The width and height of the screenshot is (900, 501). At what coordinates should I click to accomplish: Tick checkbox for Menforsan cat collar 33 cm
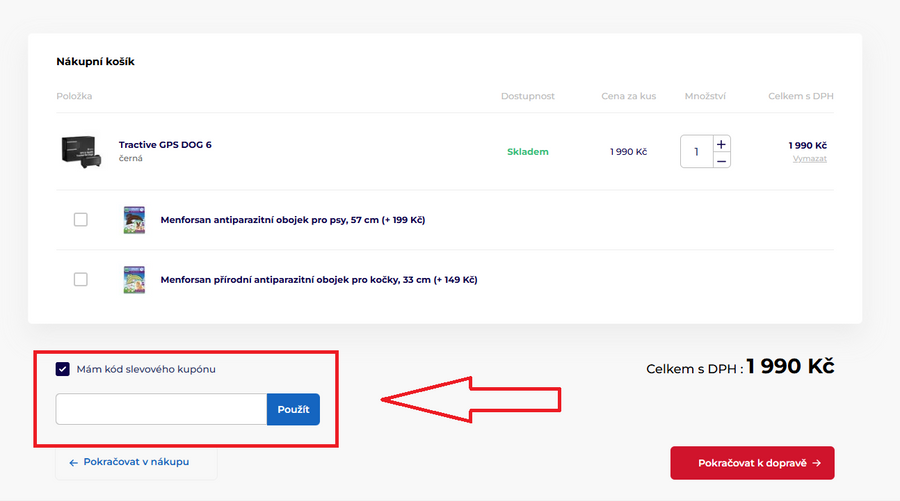coord(81,279)
